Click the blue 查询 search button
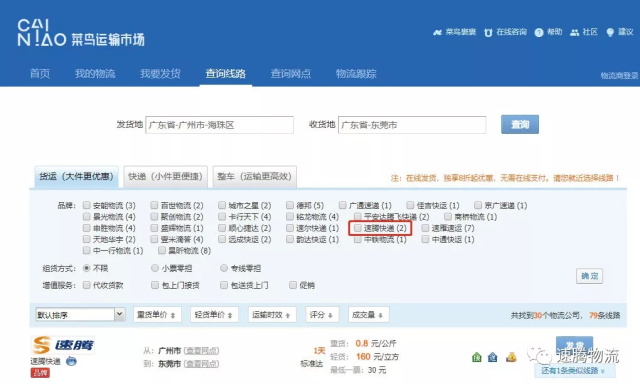 point(520,124)
